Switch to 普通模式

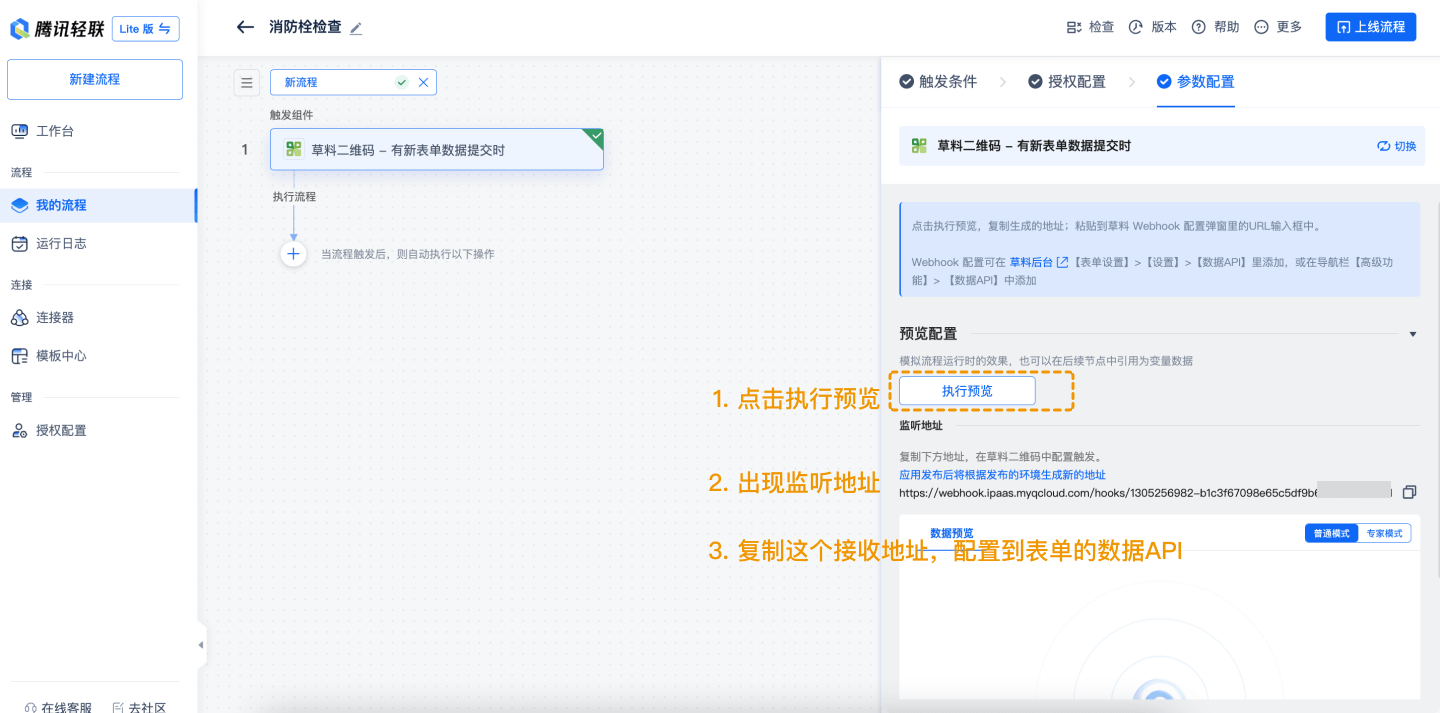click(1331, 533)
